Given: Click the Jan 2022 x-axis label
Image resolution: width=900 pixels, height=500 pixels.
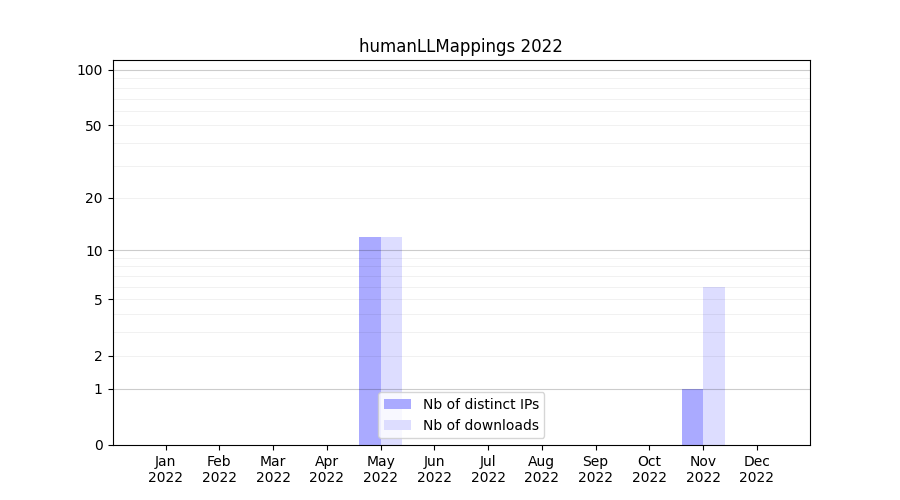Looking at the screenshot, I should [166, 469].
